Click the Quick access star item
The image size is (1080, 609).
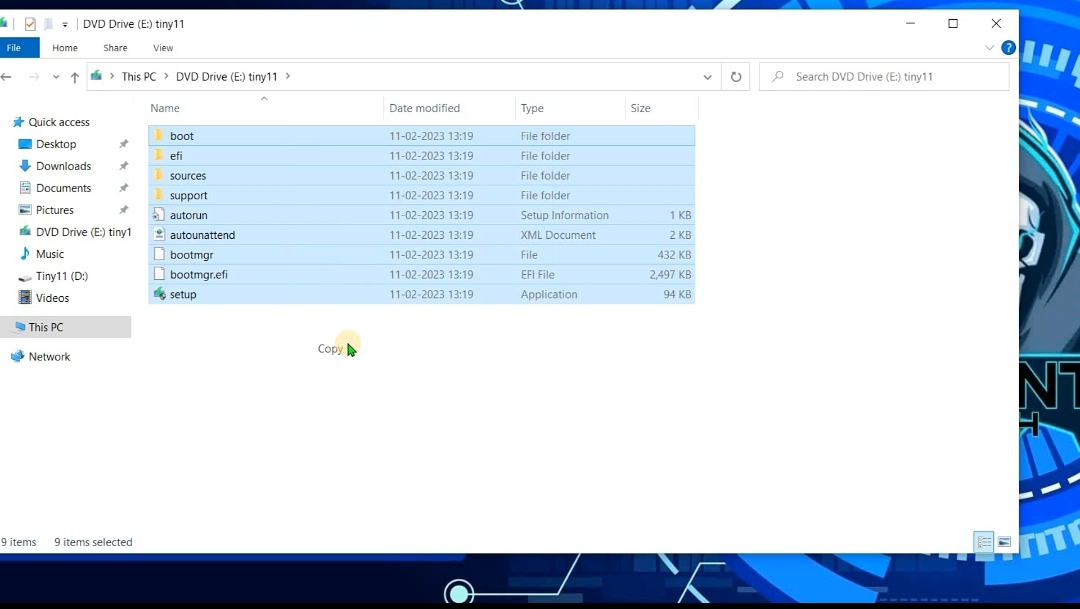click(x=52, y=122)
